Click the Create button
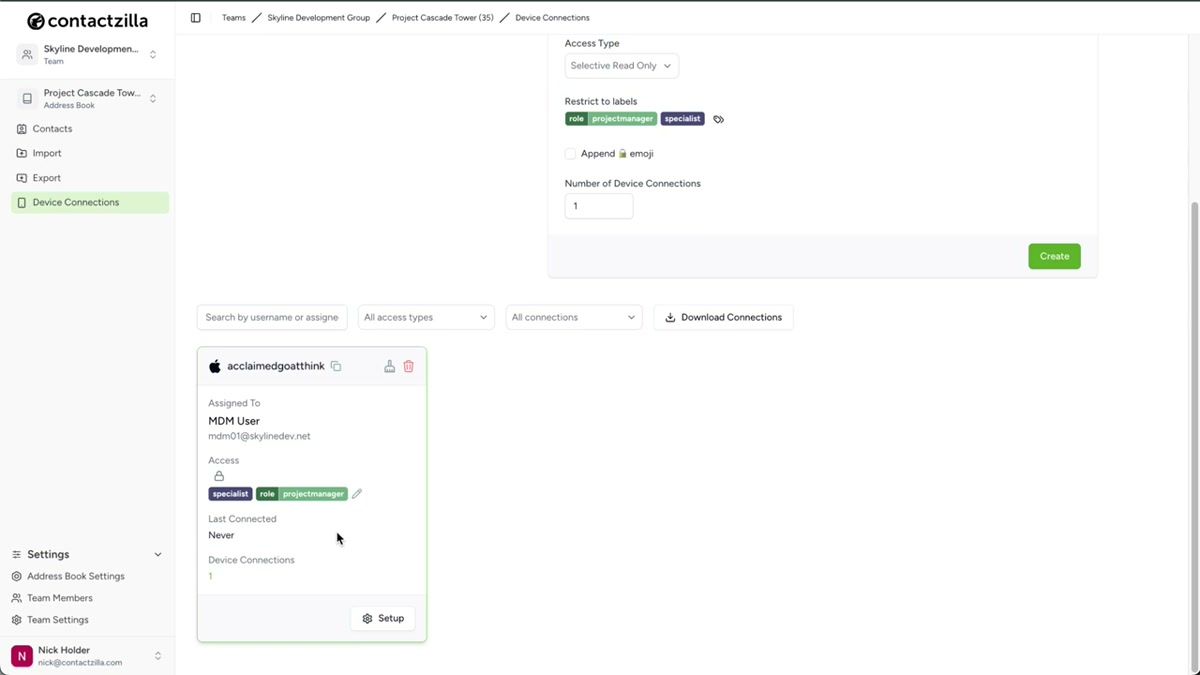The height and width of the screenshot is (675, 1200). point(1054,256)
